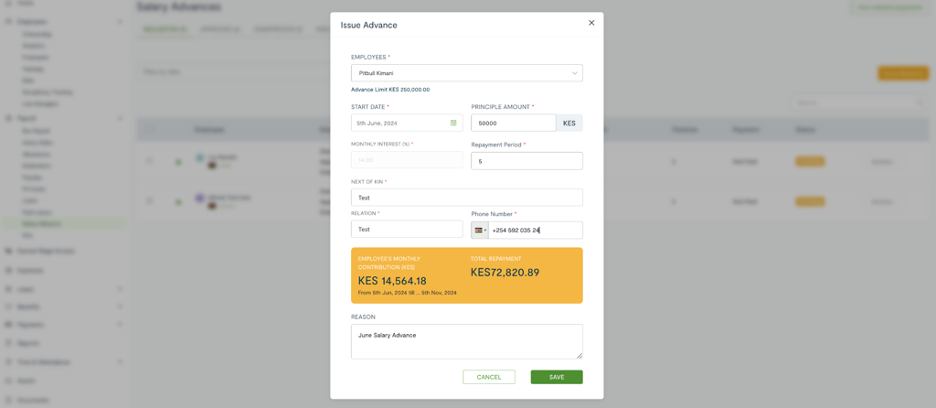Screen dimensions: 936x408
Task: Click the Relation text field
Action: pos(407,229)
